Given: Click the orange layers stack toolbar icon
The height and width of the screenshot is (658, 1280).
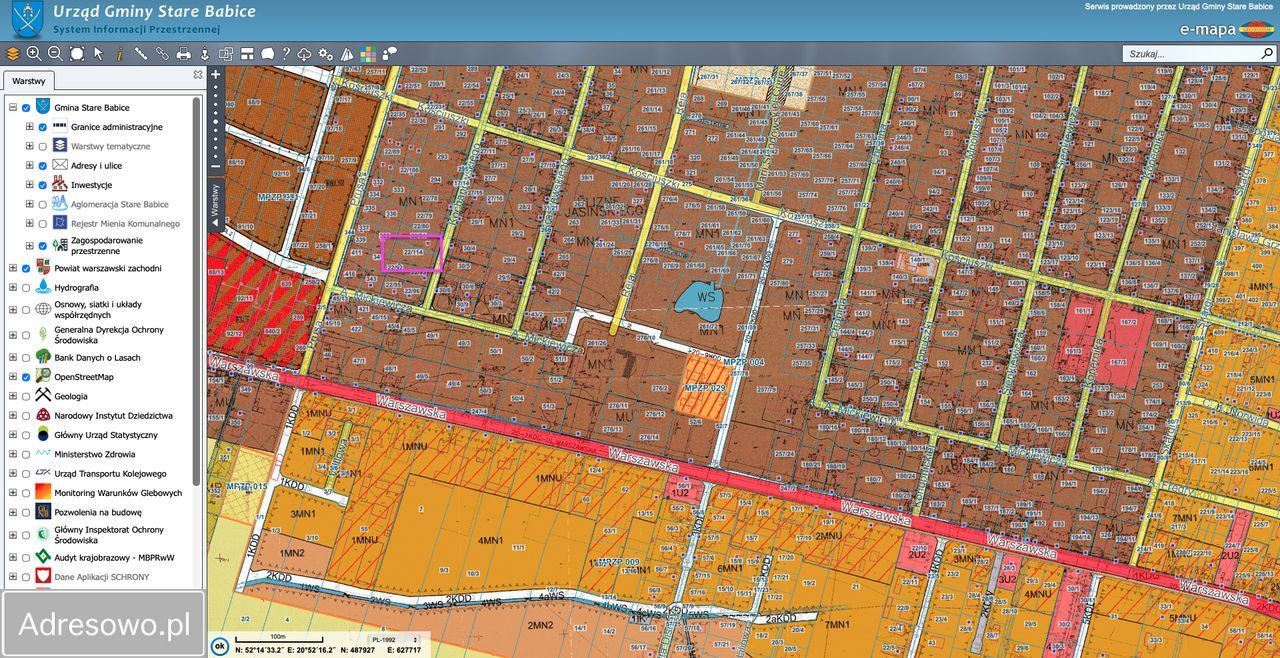Looking at the screenshot, I should tap(13, 54).
